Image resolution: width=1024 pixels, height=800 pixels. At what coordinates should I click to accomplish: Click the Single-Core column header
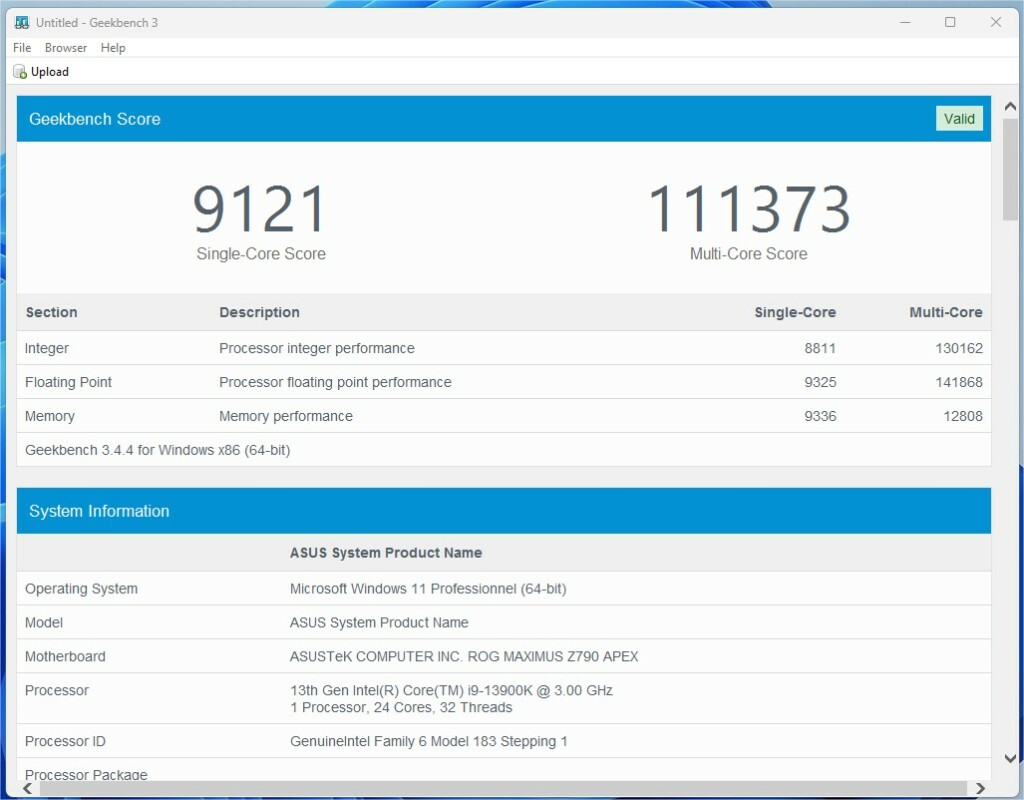tap(795, 312)
